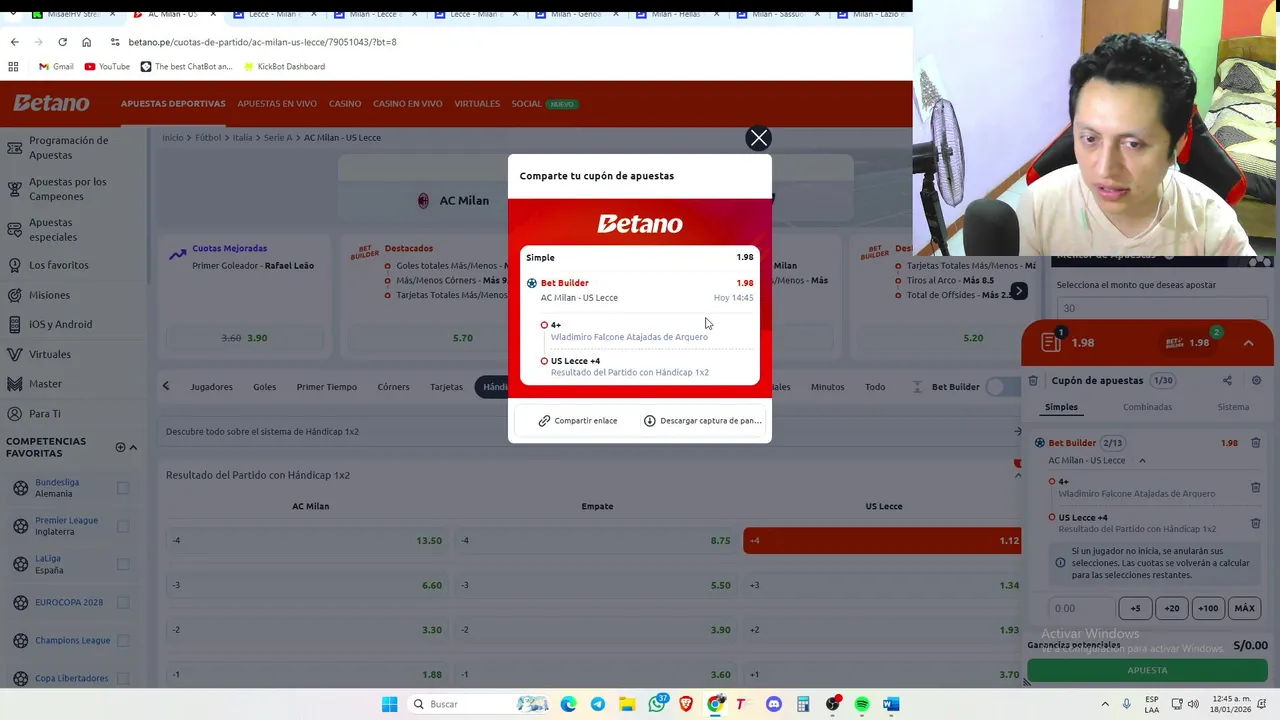The width and height of the screenshot is (1280, 720).
Task: Open the Social menu item
Action: coord(526,104)
